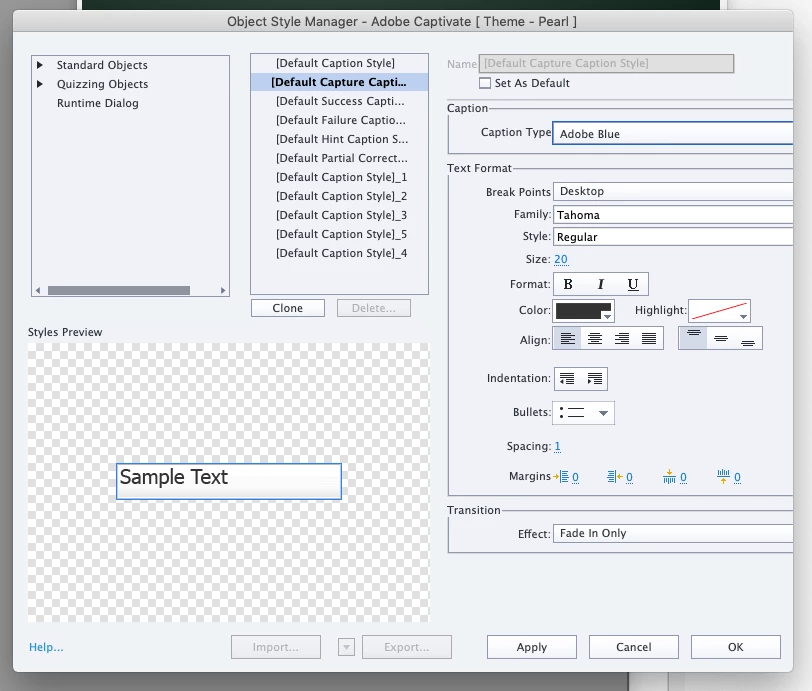Image resolution: width=812 pixels, height=691 pixels.
Task: Open text Color swatch picker
Action: coord(584,311)
